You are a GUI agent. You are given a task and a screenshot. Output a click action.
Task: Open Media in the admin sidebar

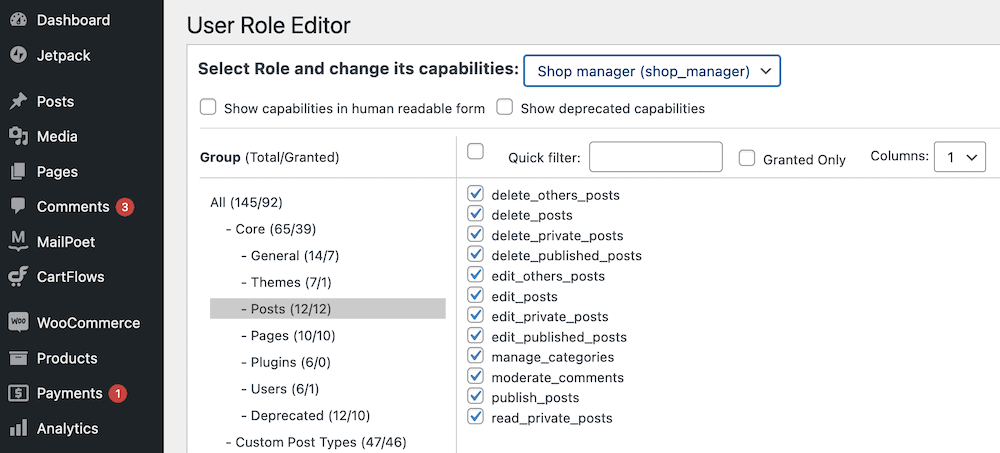coord(57,137)
